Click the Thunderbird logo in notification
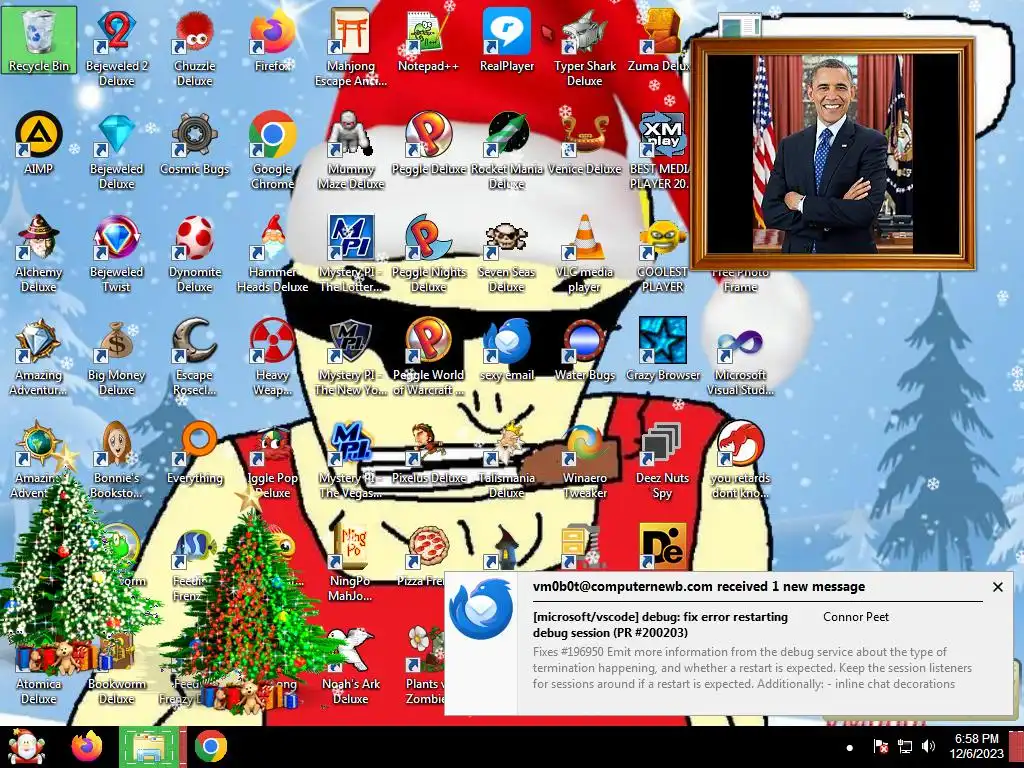 (x=481, y=609)
